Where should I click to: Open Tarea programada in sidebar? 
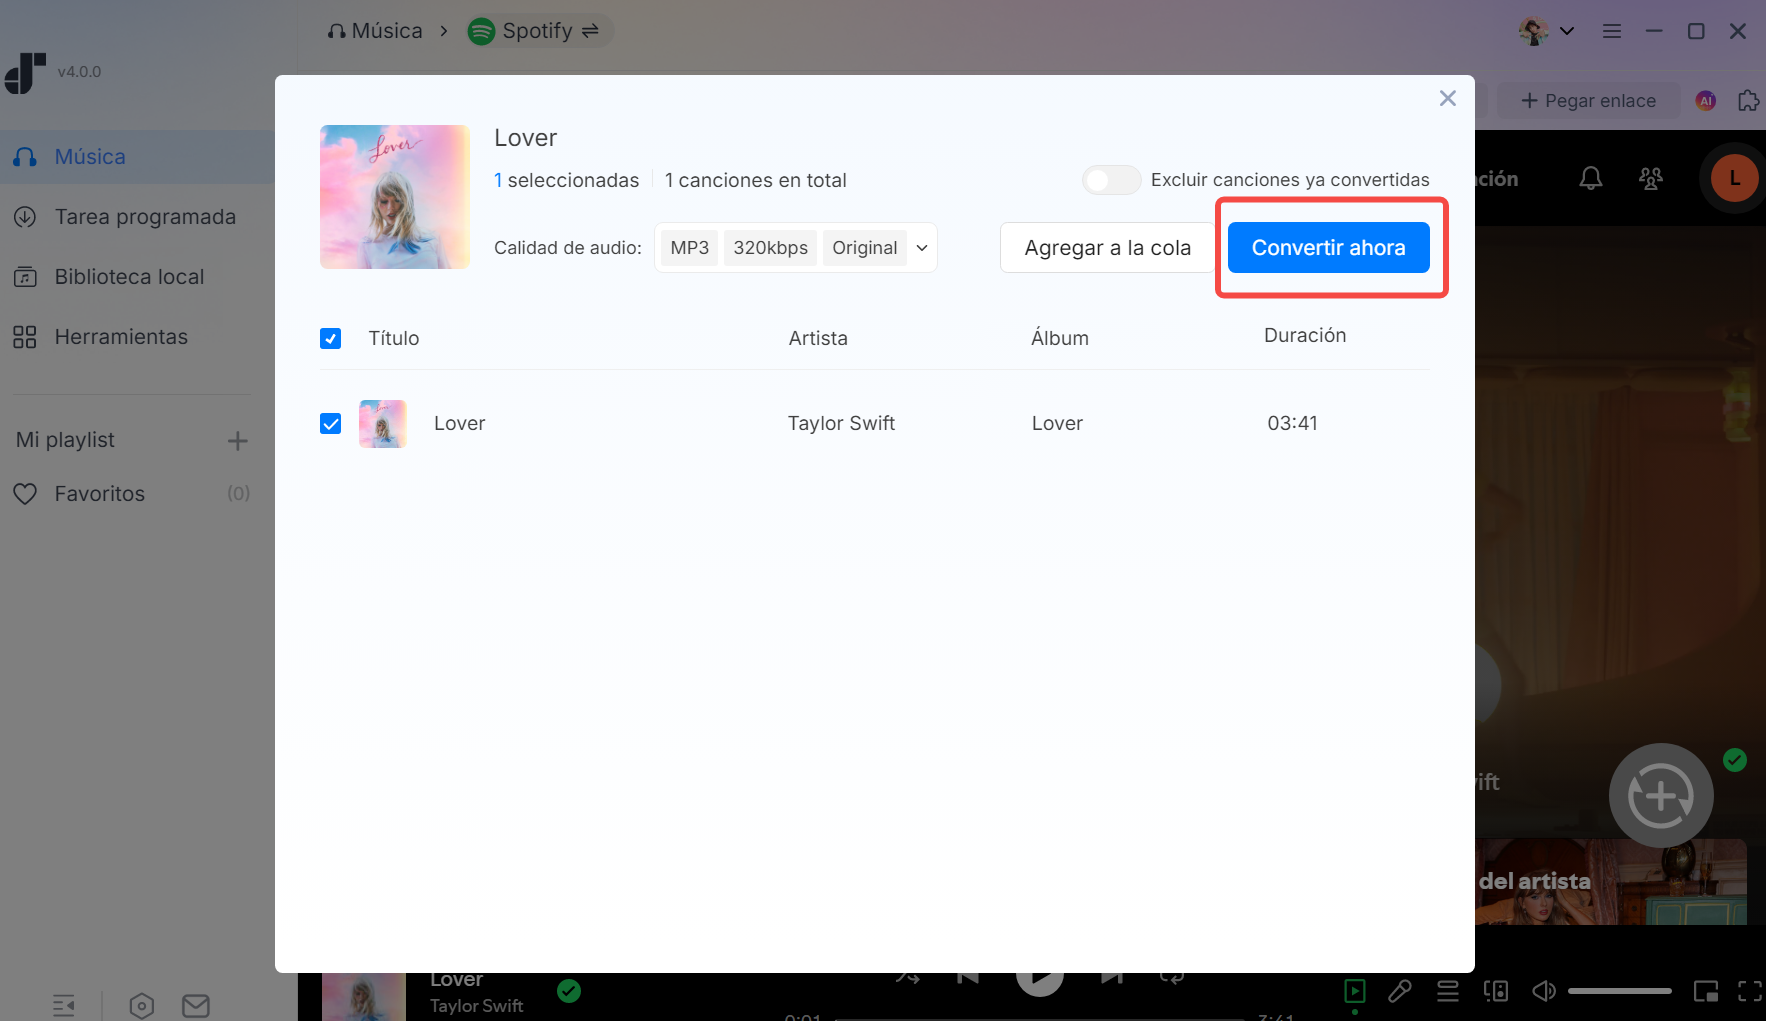[145, 217]
